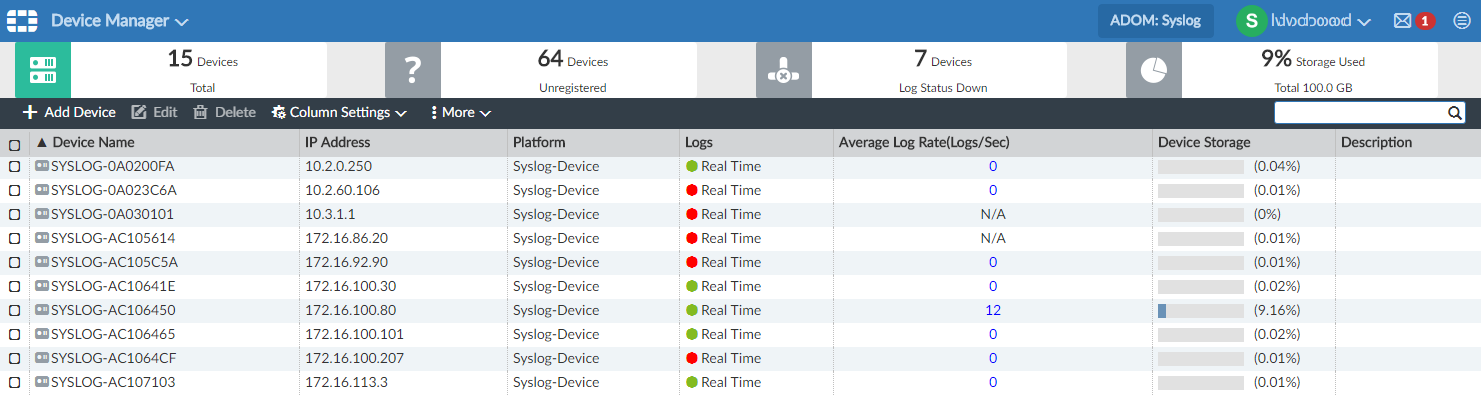Click the Storage Used pie chart icon
1481x395 pixels.
click(1154, 70)
